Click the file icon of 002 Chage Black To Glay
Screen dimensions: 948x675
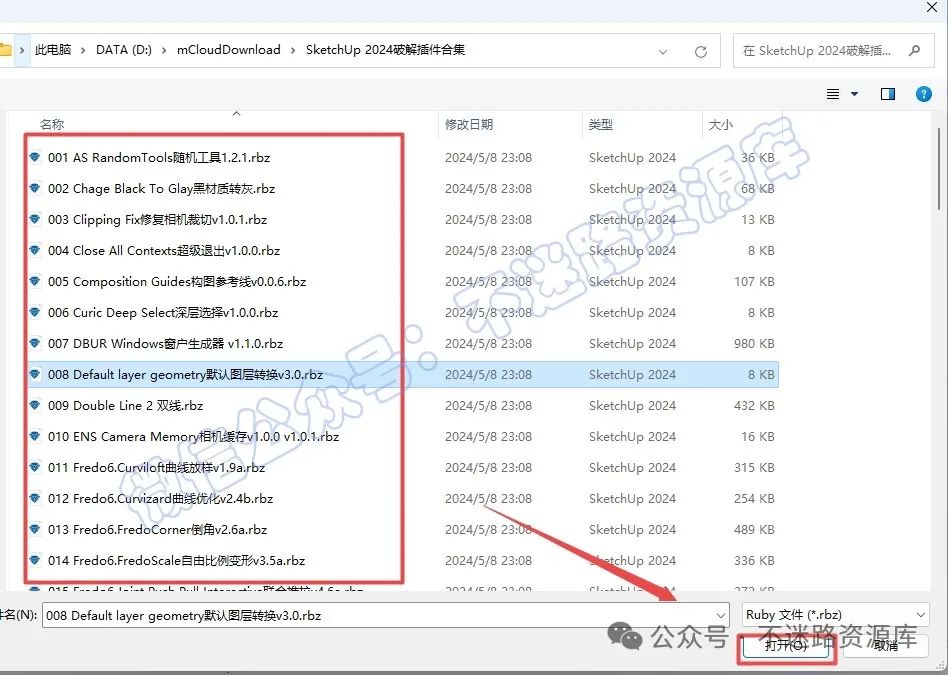(35, 188)
